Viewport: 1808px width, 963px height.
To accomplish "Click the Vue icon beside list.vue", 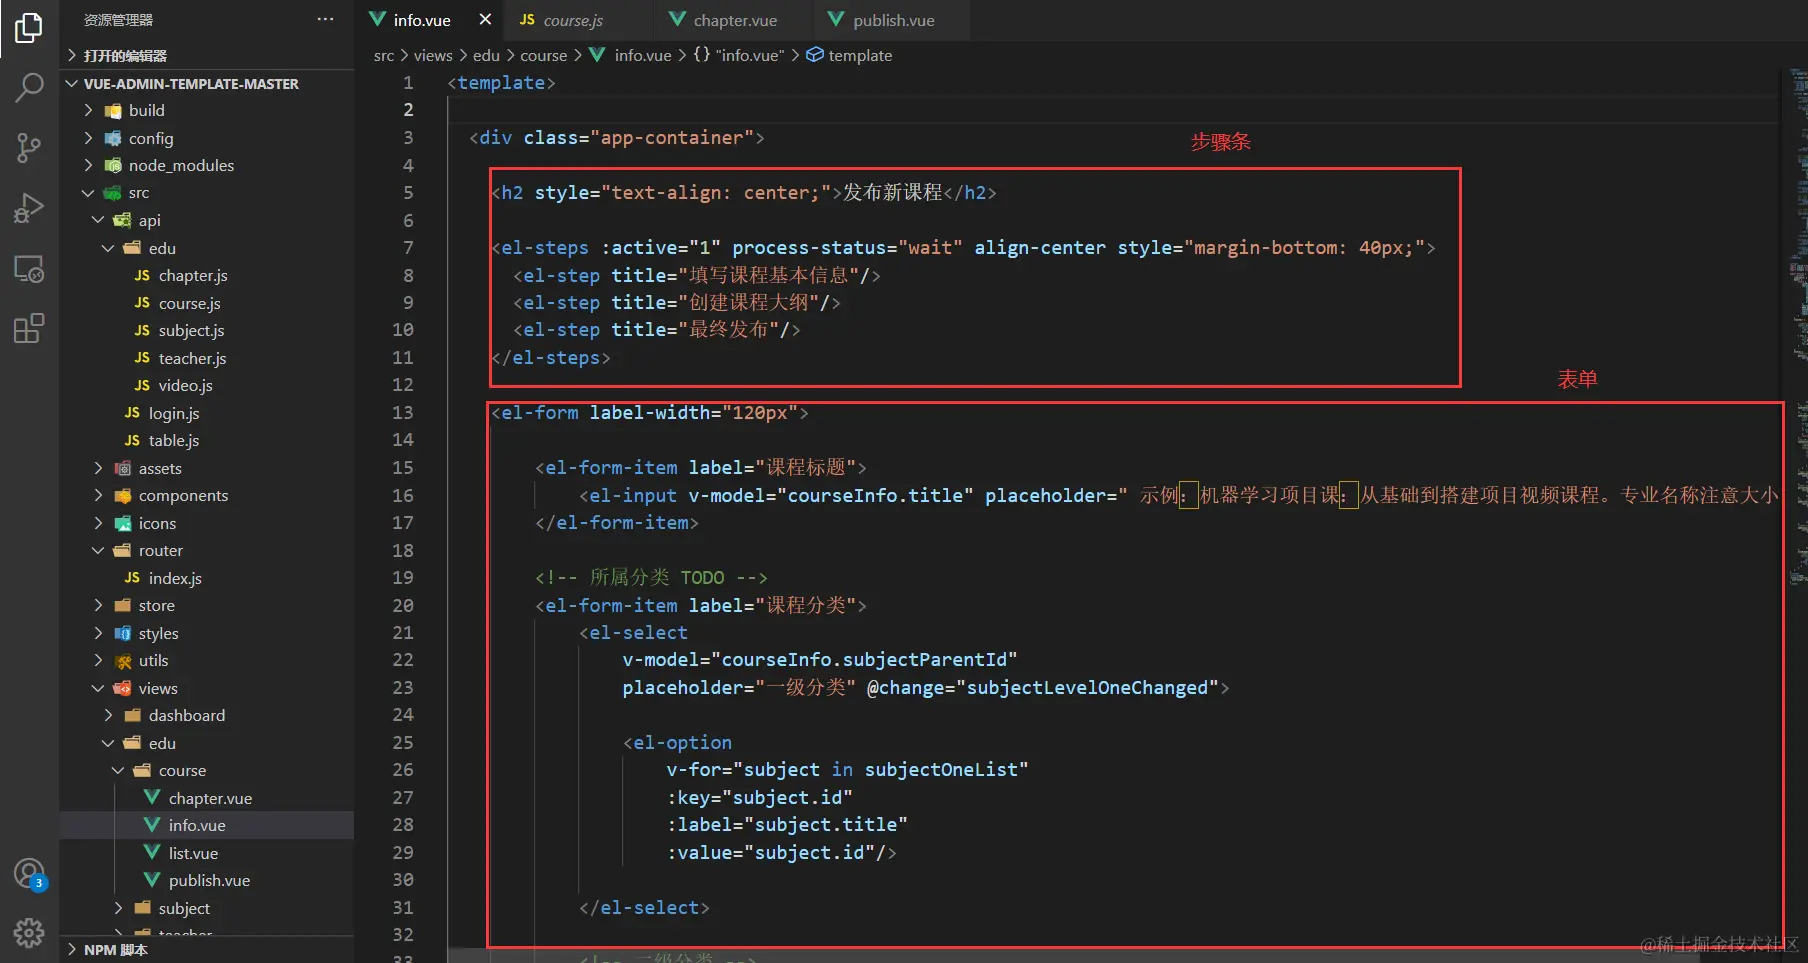I will [x=152, y=853].
